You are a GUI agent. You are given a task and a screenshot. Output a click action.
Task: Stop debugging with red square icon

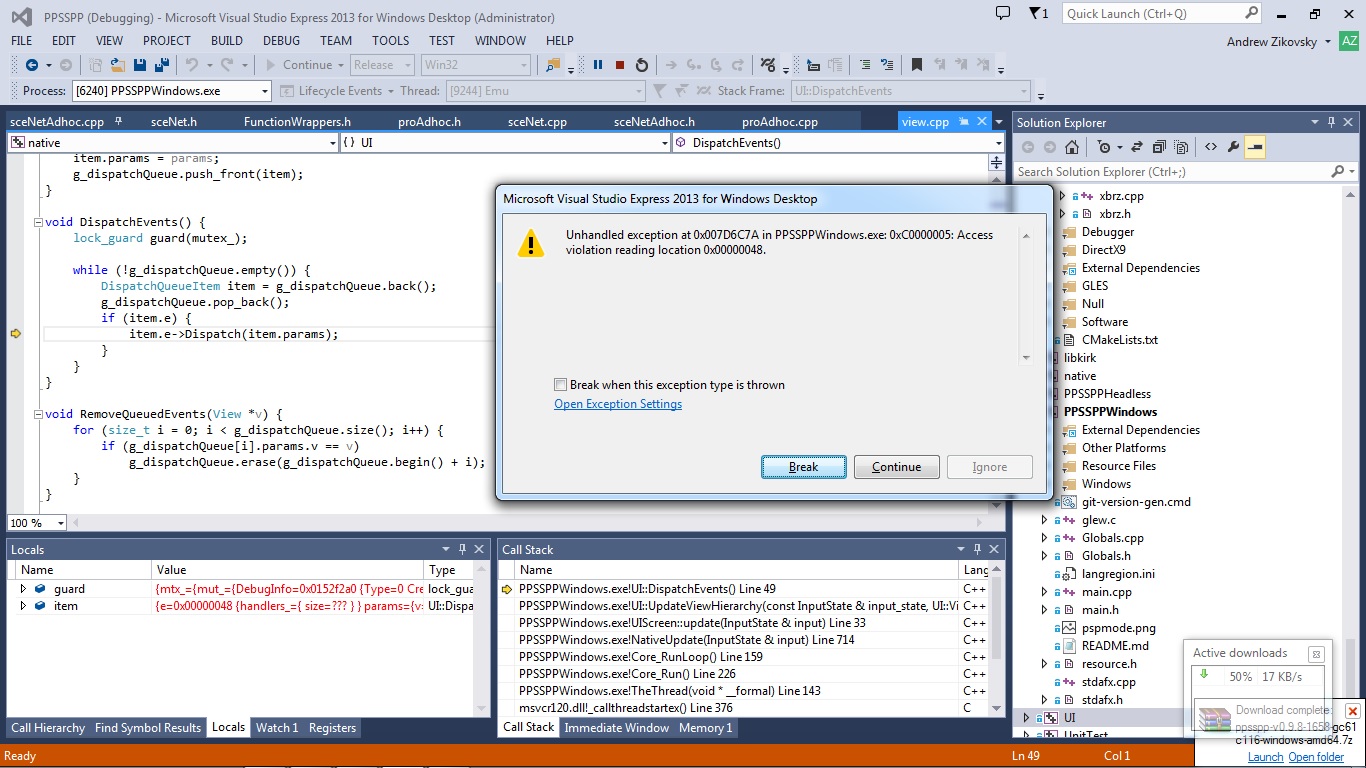[620, 65]
